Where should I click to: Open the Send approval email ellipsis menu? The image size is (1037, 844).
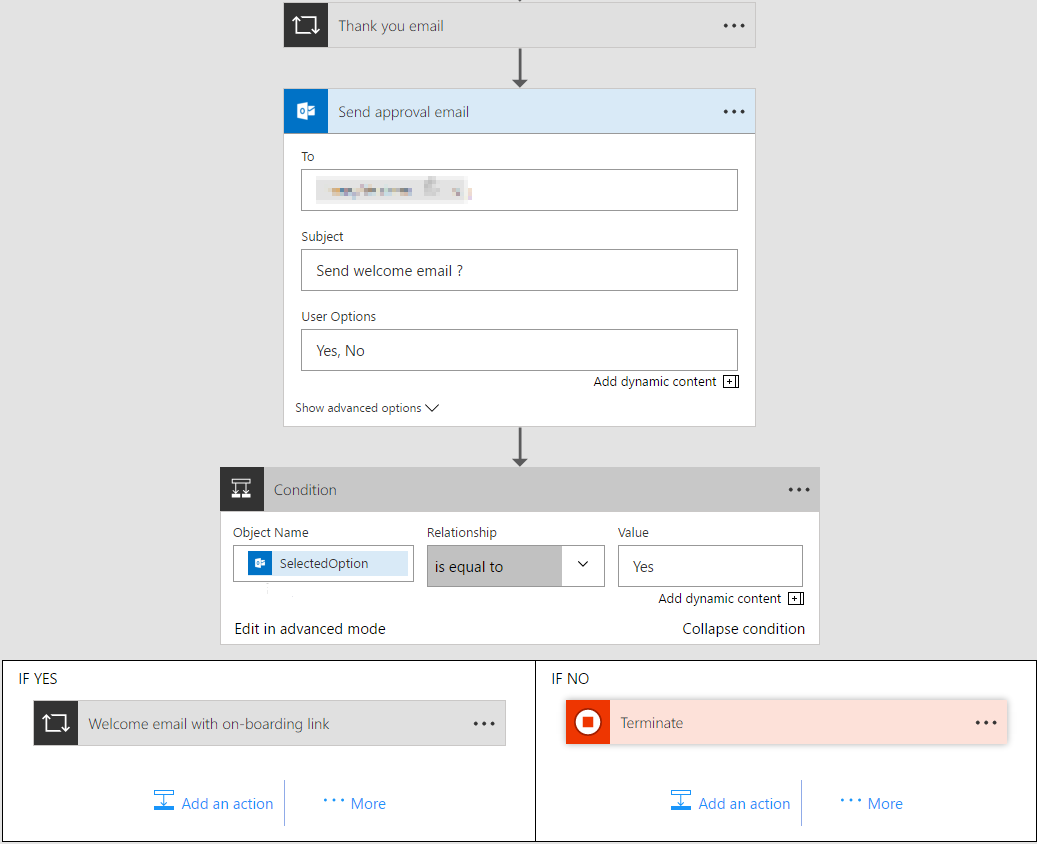(734, 112)
